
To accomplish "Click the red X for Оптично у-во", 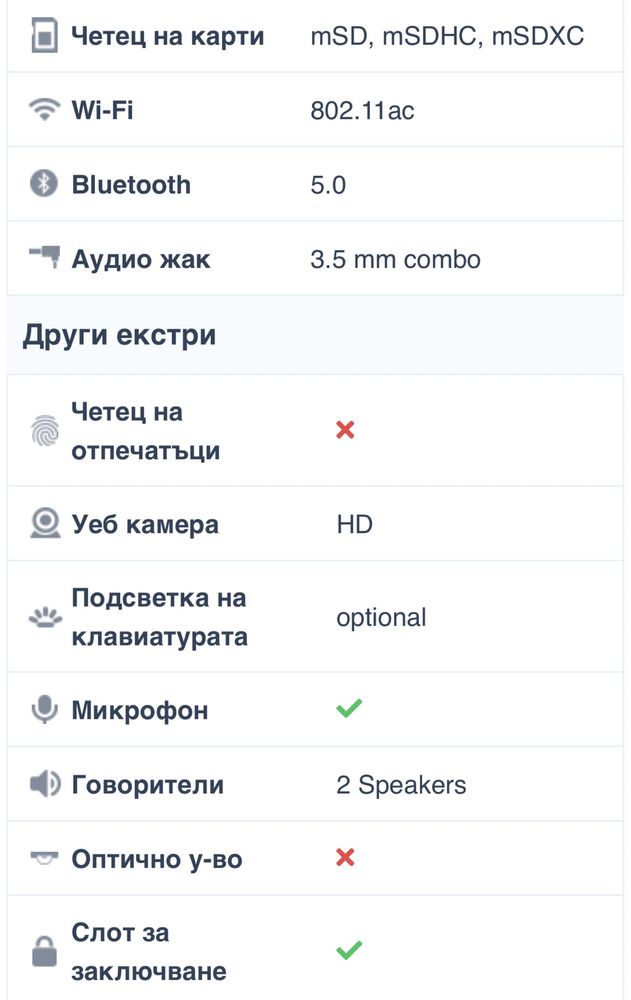I will pos(345,858).
